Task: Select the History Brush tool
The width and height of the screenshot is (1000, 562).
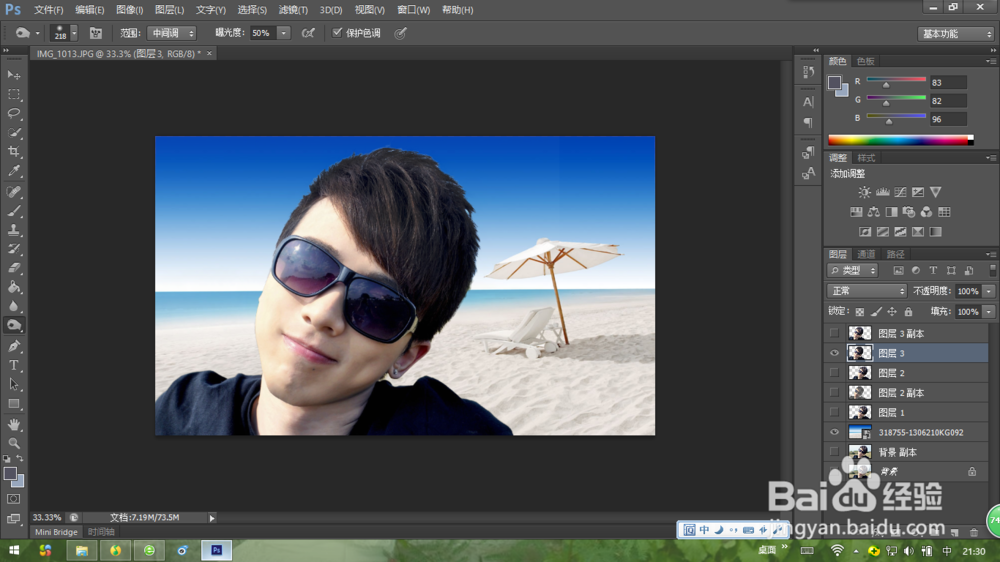Action: pyautogui.click(x=14, y=249)
